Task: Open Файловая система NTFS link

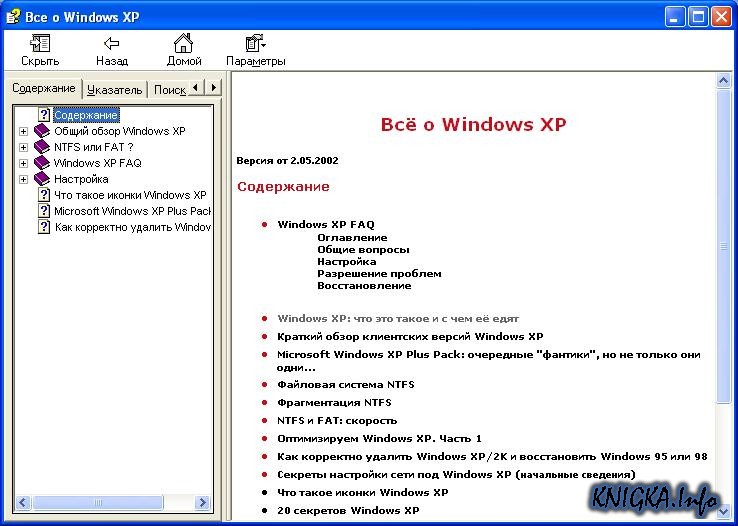Action: pos(345,384)
